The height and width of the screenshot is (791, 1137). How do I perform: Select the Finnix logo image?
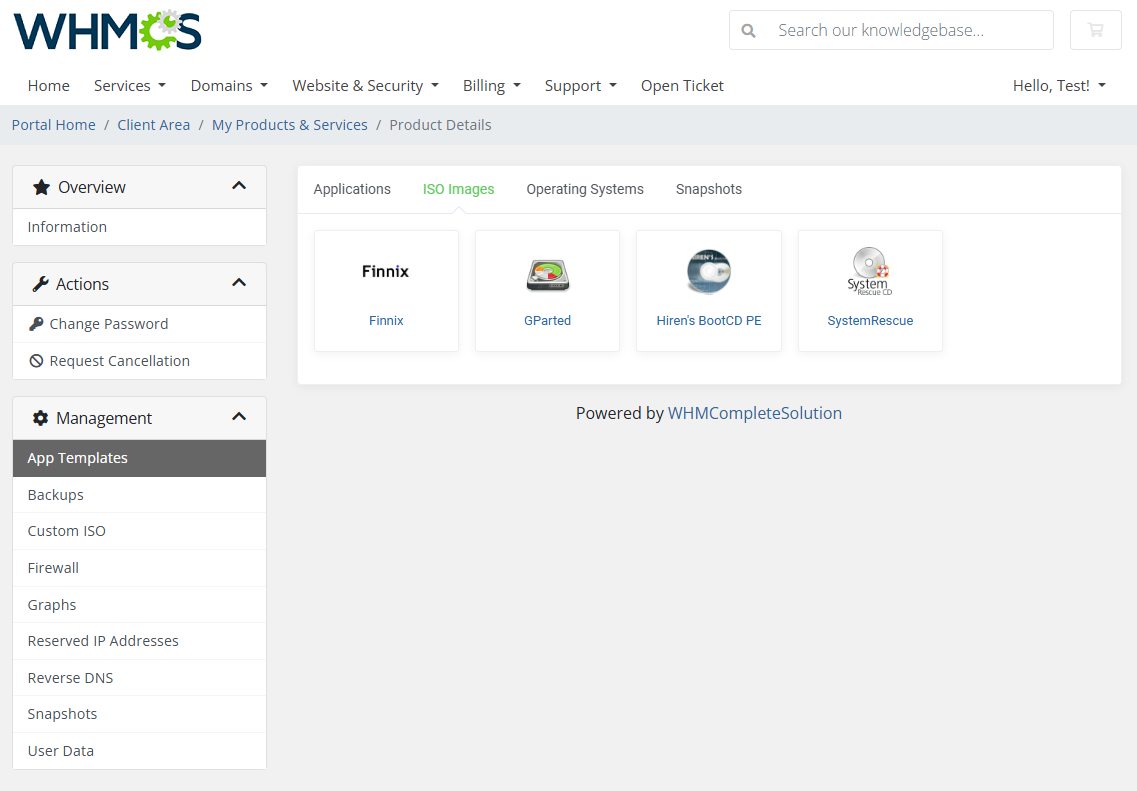tap(386, 272)
